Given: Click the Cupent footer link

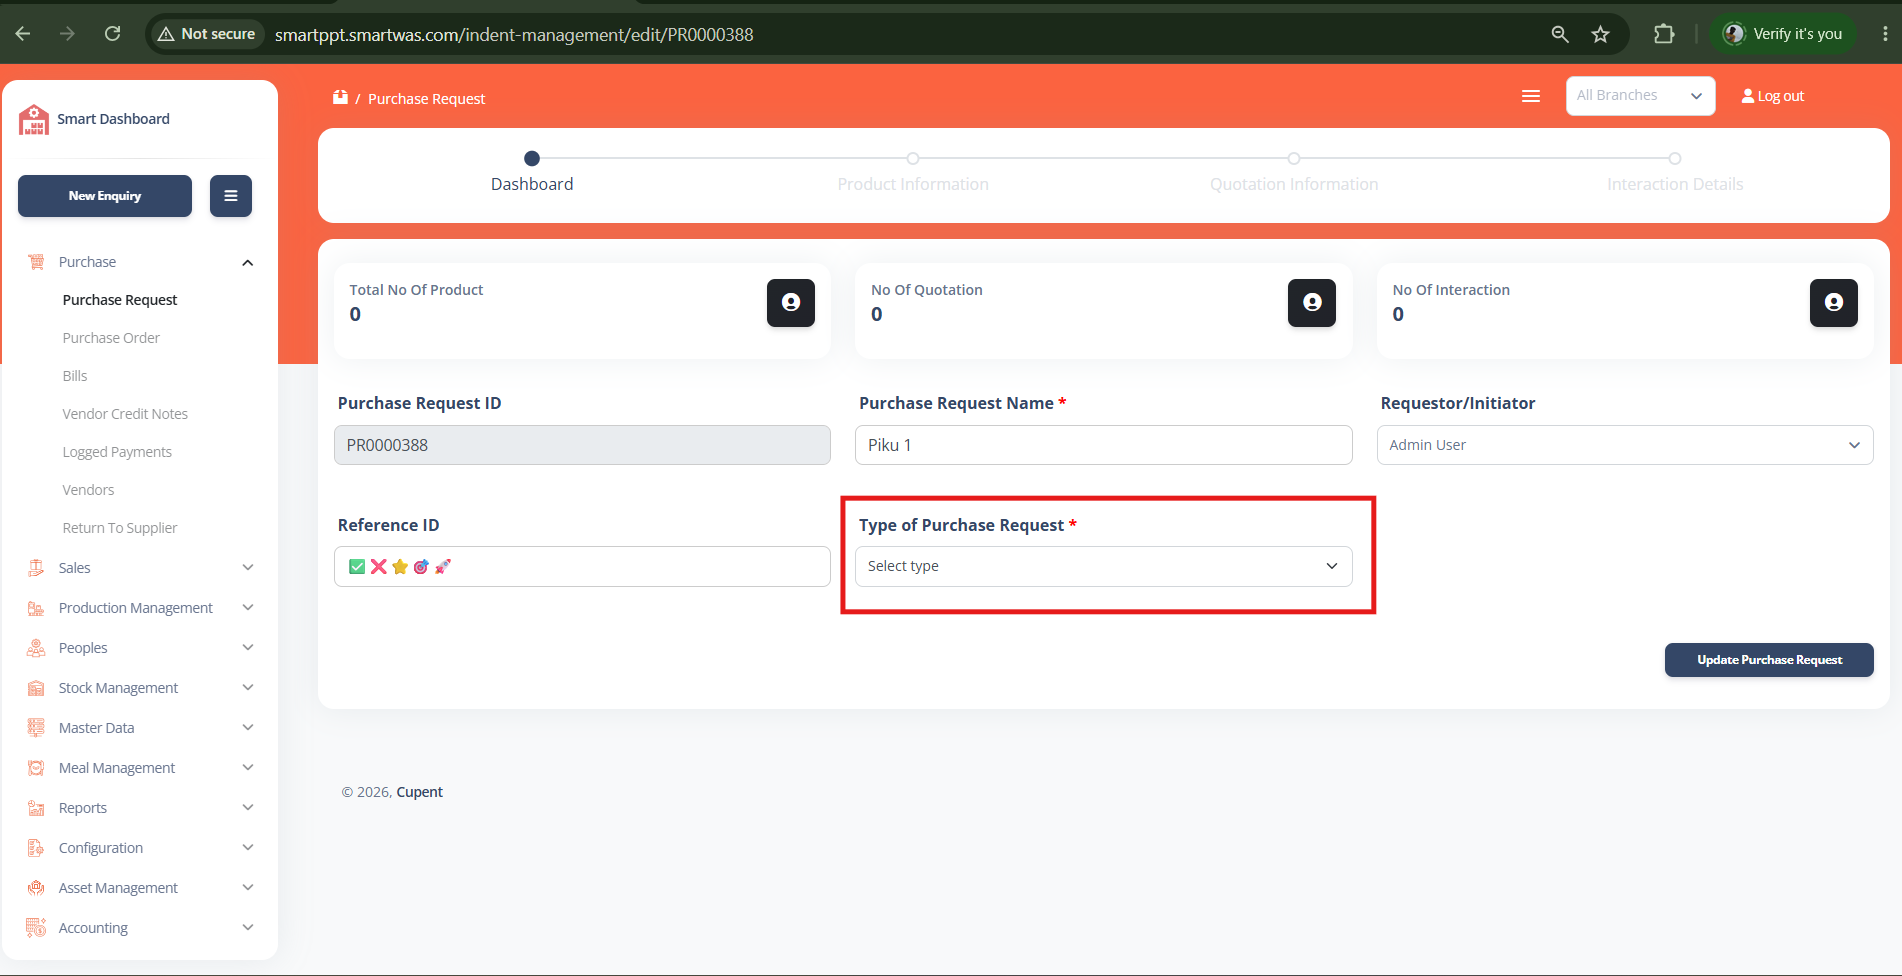Looking at the screenshot, I should [x=419, y=792].
